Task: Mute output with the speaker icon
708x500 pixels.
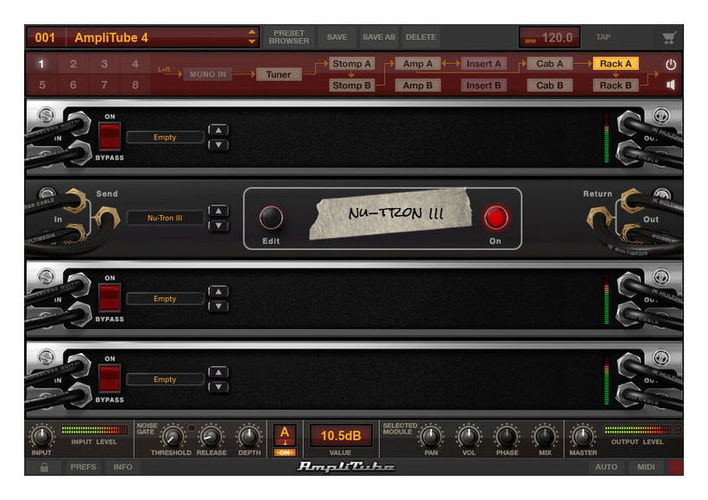Action: [671, 85]
